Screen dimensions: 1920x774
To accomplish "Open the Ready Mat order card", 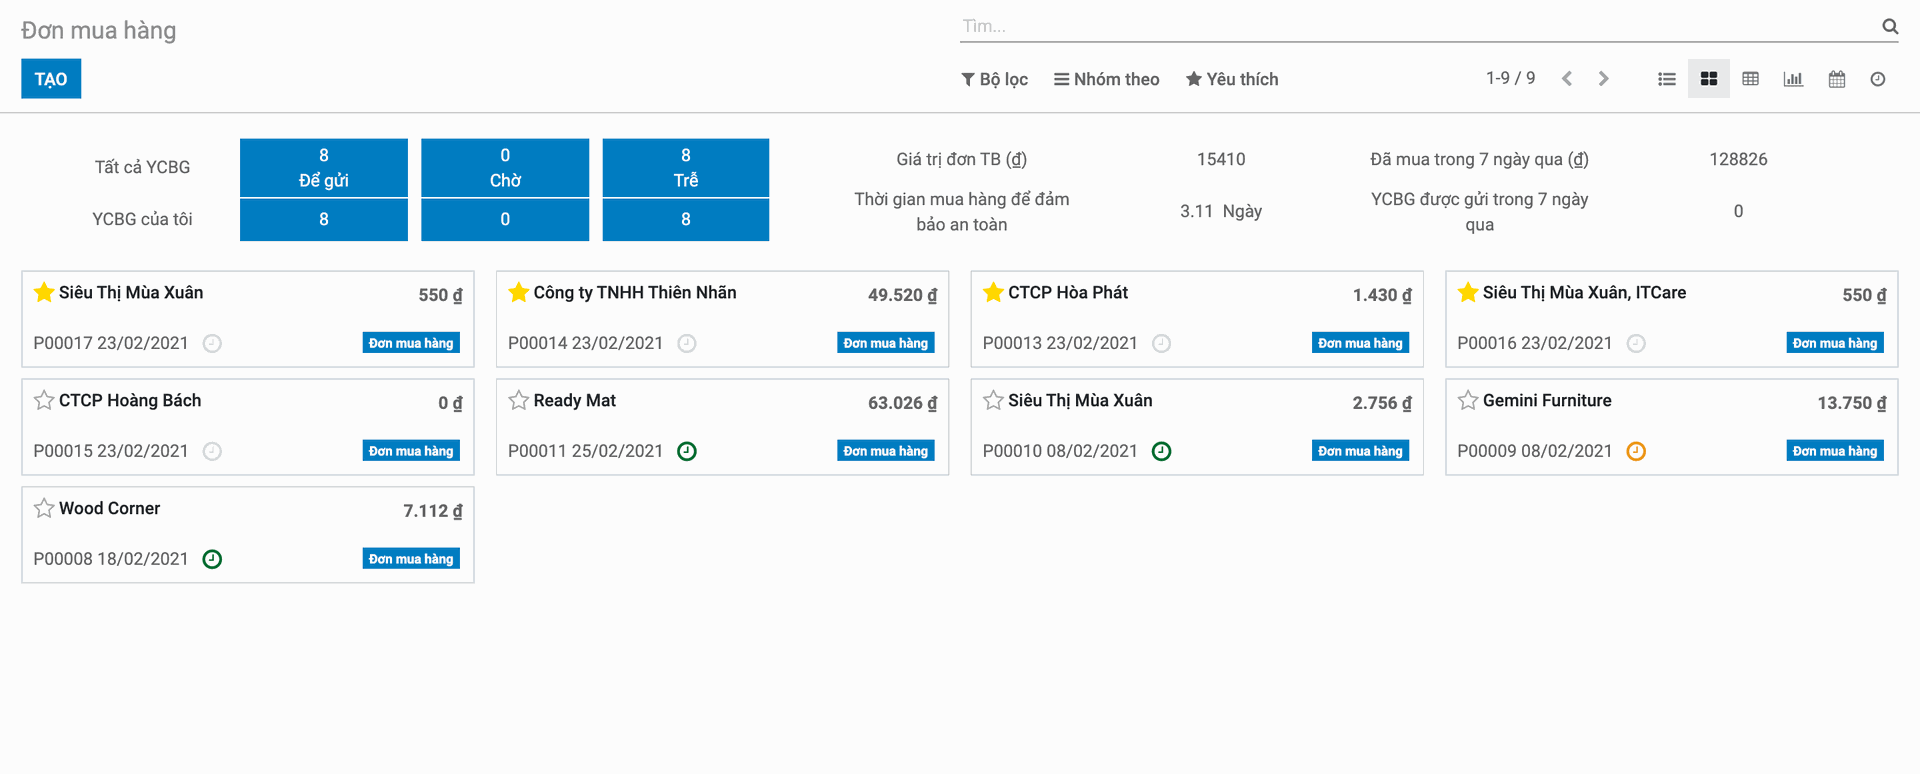I will (722, 427).
